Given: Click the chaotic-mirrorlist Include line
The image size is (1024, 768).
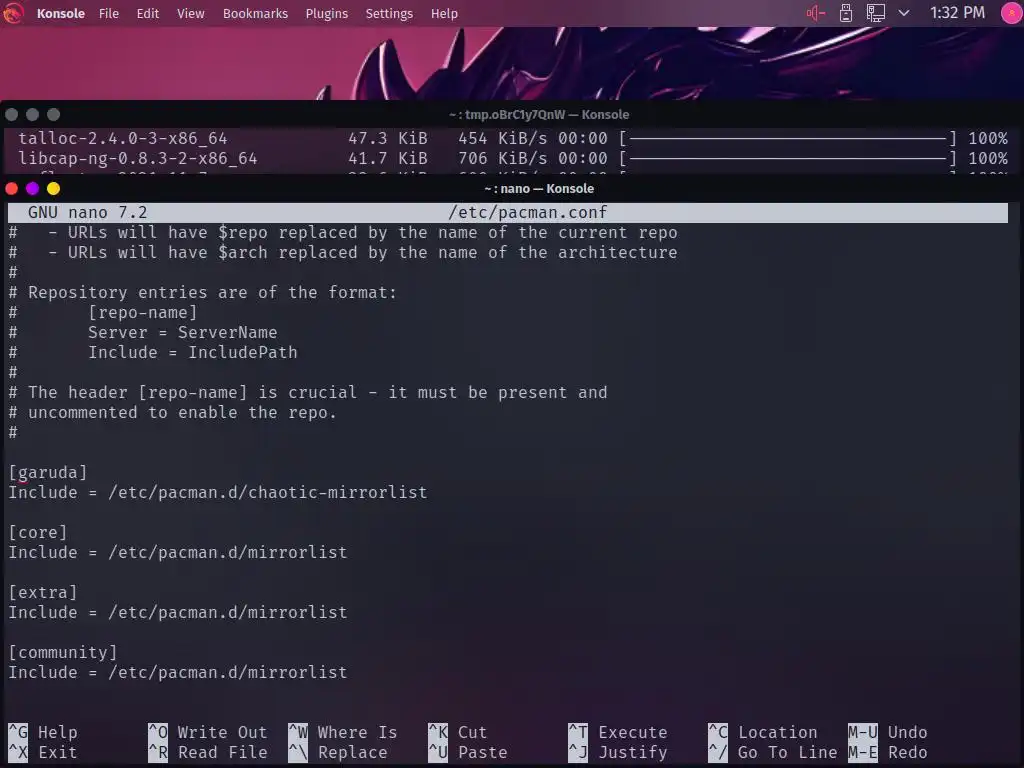Looking at the screenshot, I should click(217, 492).
